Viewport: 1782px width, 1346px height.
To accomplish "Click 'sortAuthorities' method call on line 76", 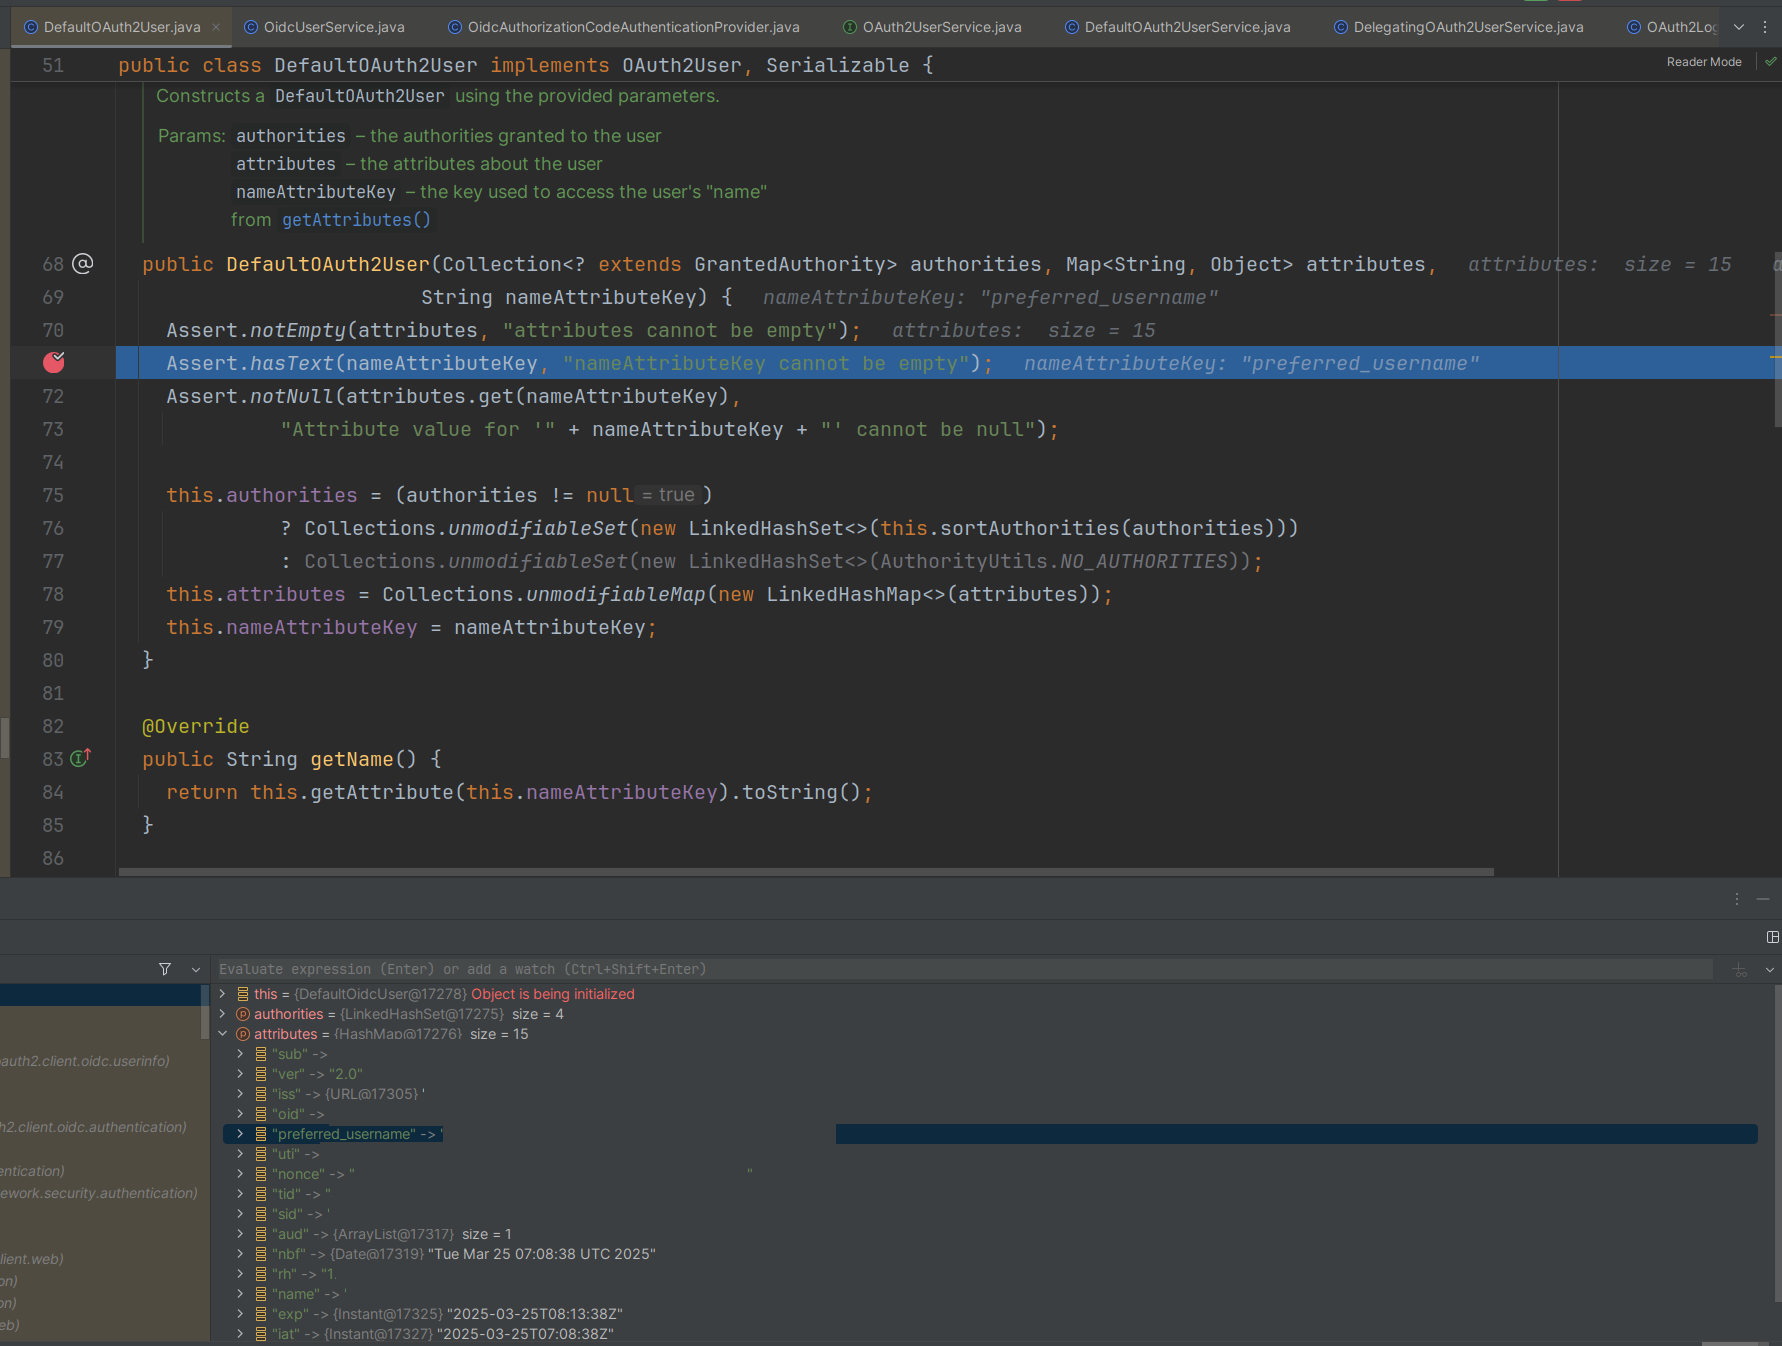I will pos(1030,528).
